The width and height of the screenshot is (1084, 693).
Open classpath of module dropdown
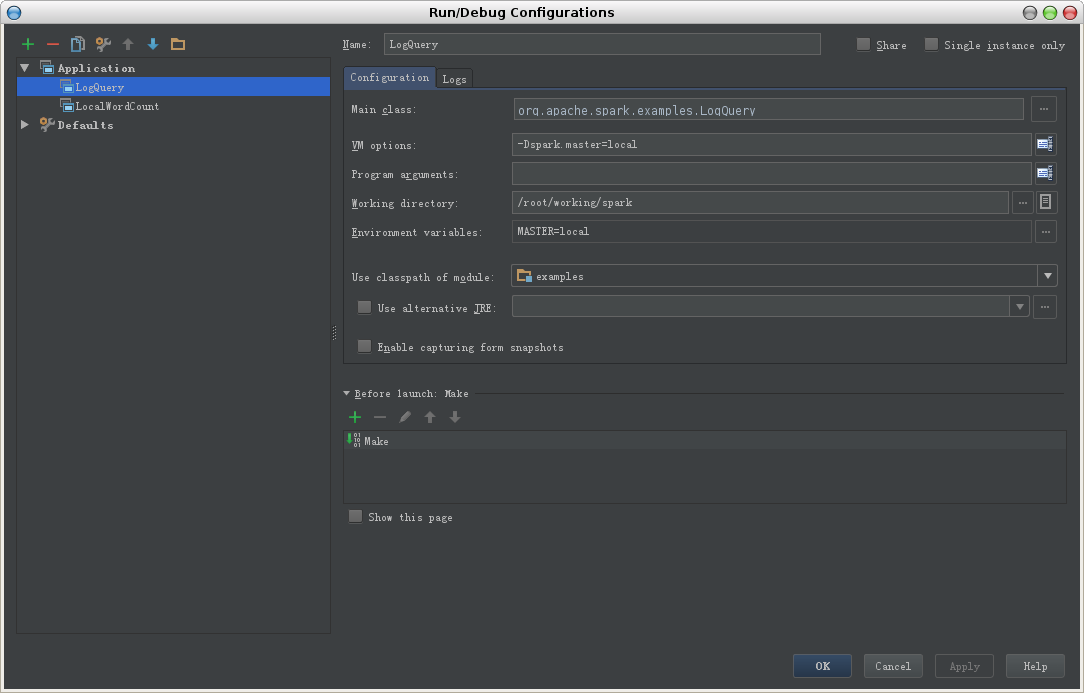click(x=1047, y=276)
